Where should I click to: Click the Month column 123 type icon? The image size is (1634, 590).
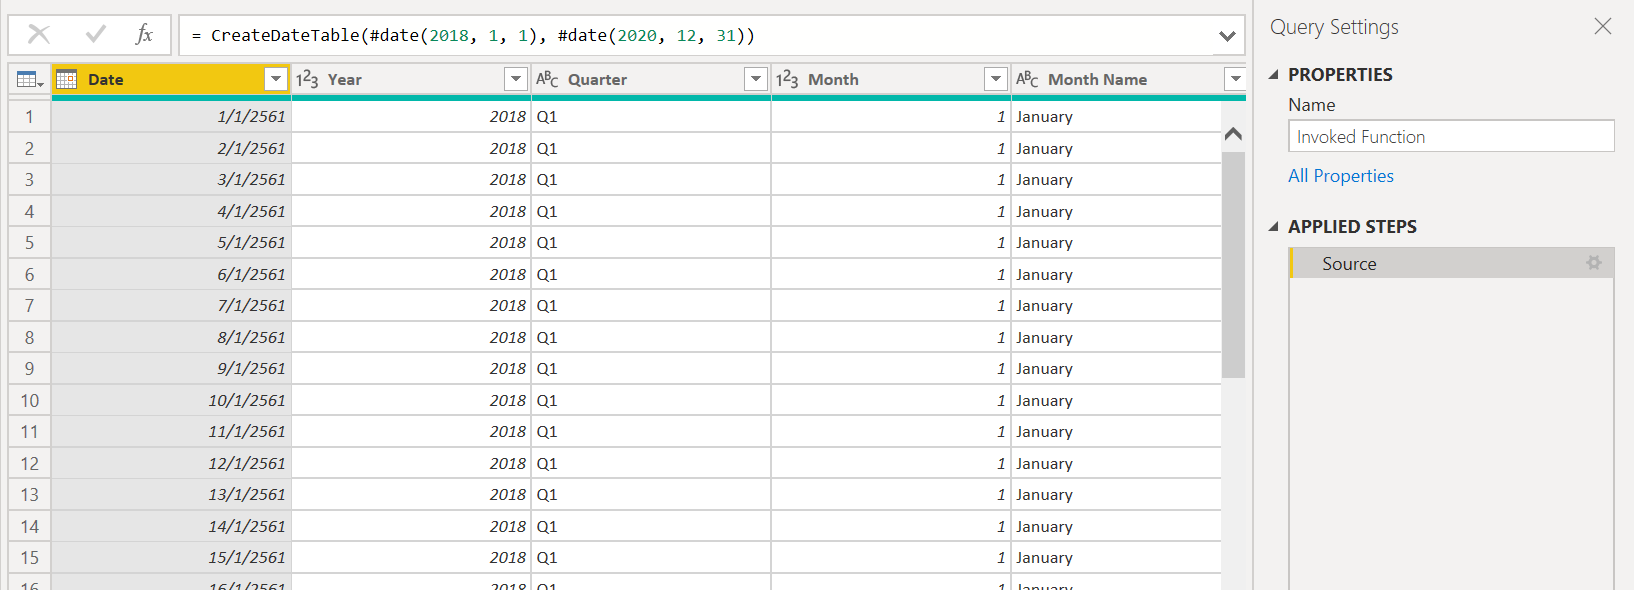click(788, 80)
